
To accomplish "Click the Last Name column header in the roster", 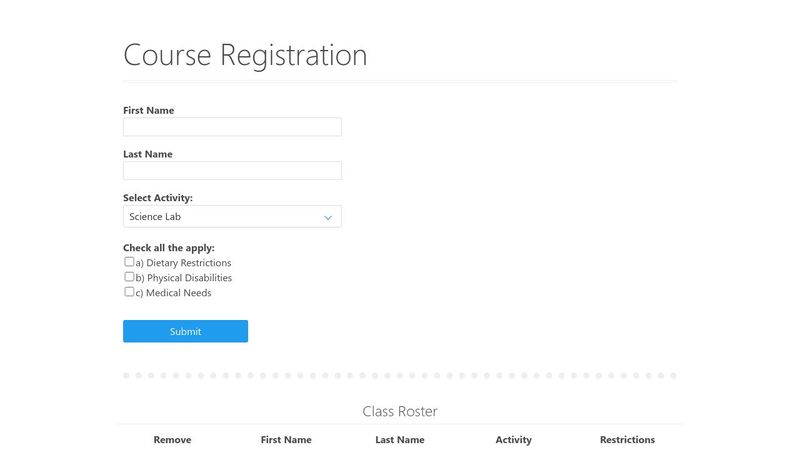I will coord(400,440).
